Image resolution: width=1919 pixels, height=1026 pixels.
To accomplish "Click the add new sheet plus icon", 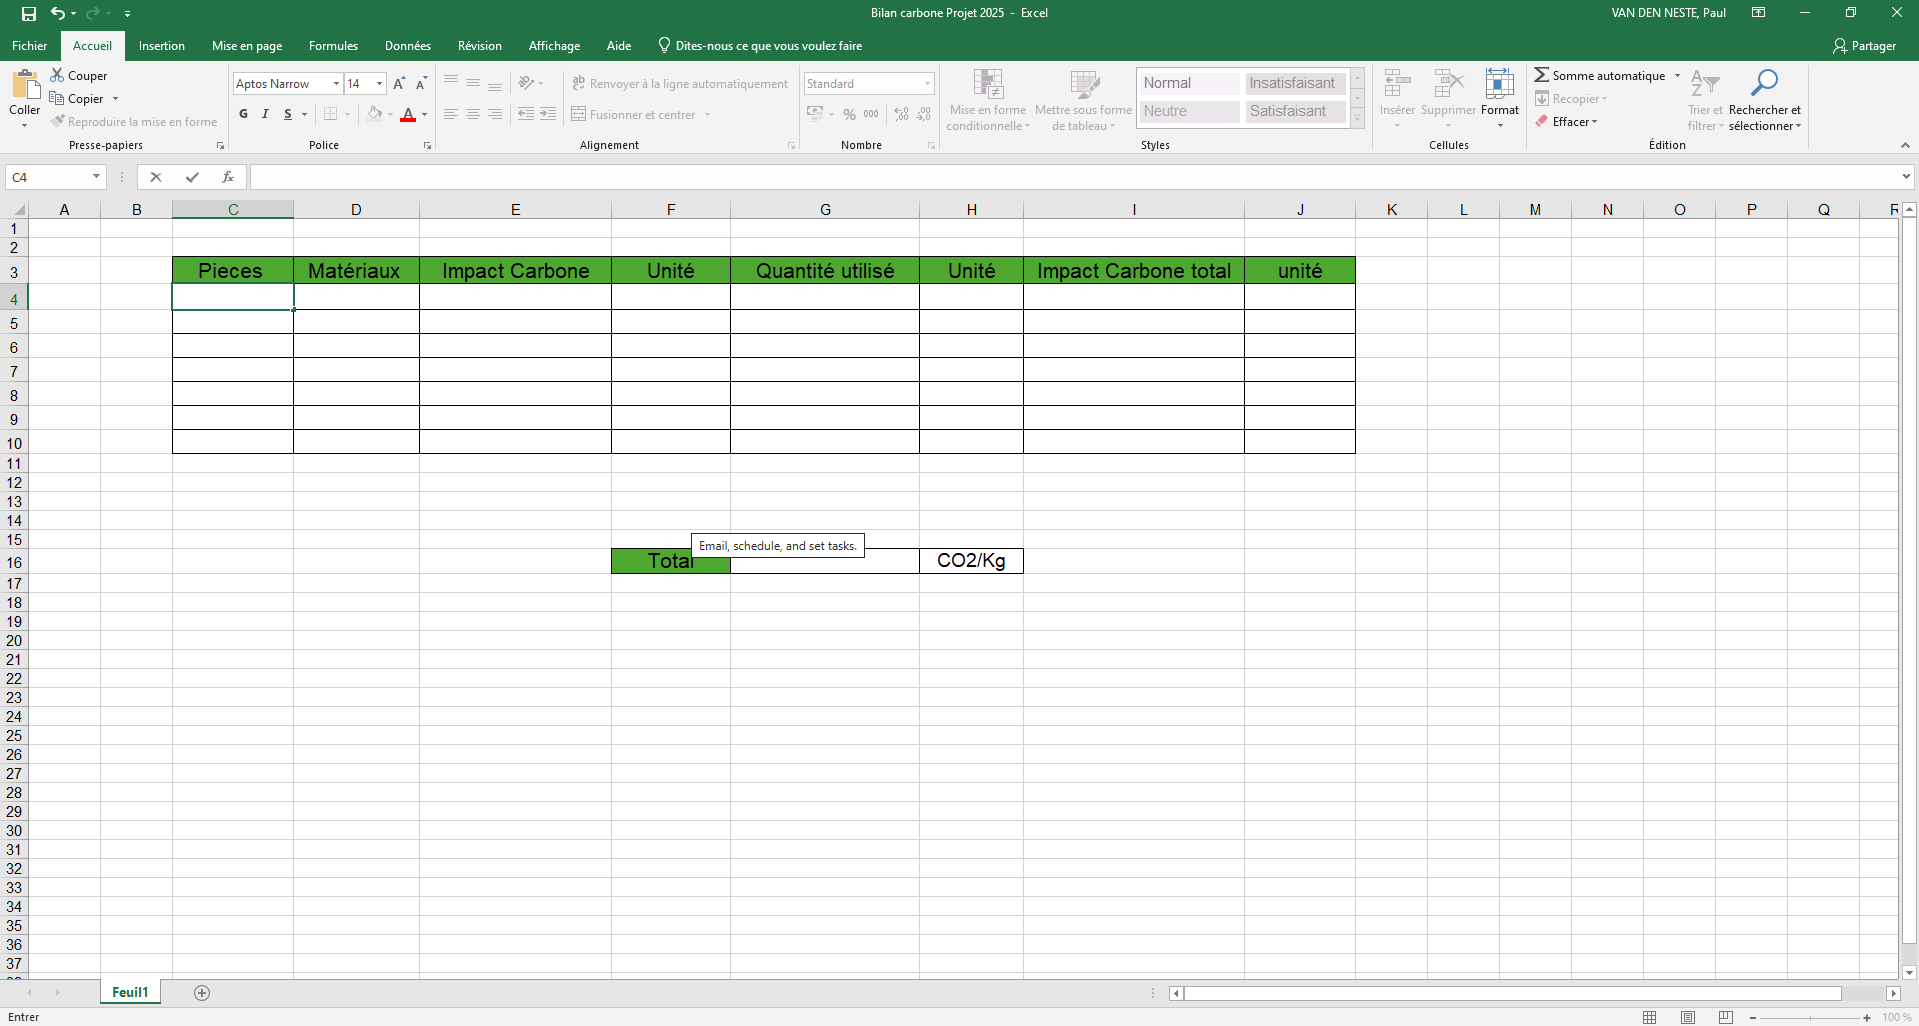I will [202, 993].
